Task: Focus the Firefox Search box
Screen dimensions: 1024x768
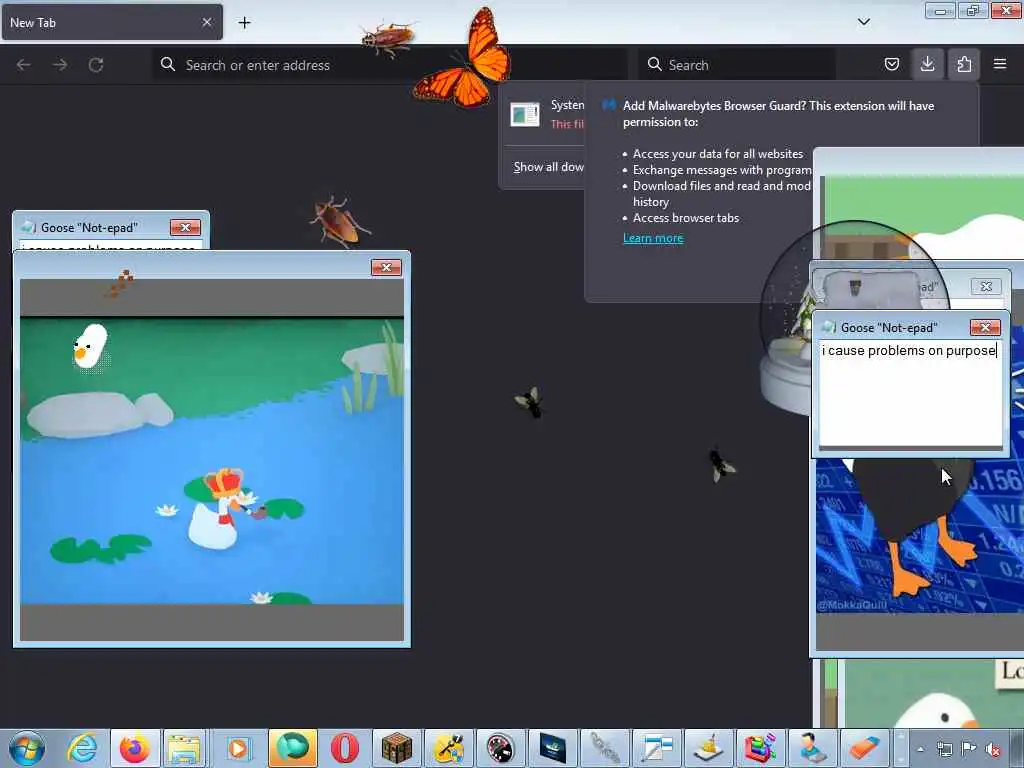Action: click(736, 65)
